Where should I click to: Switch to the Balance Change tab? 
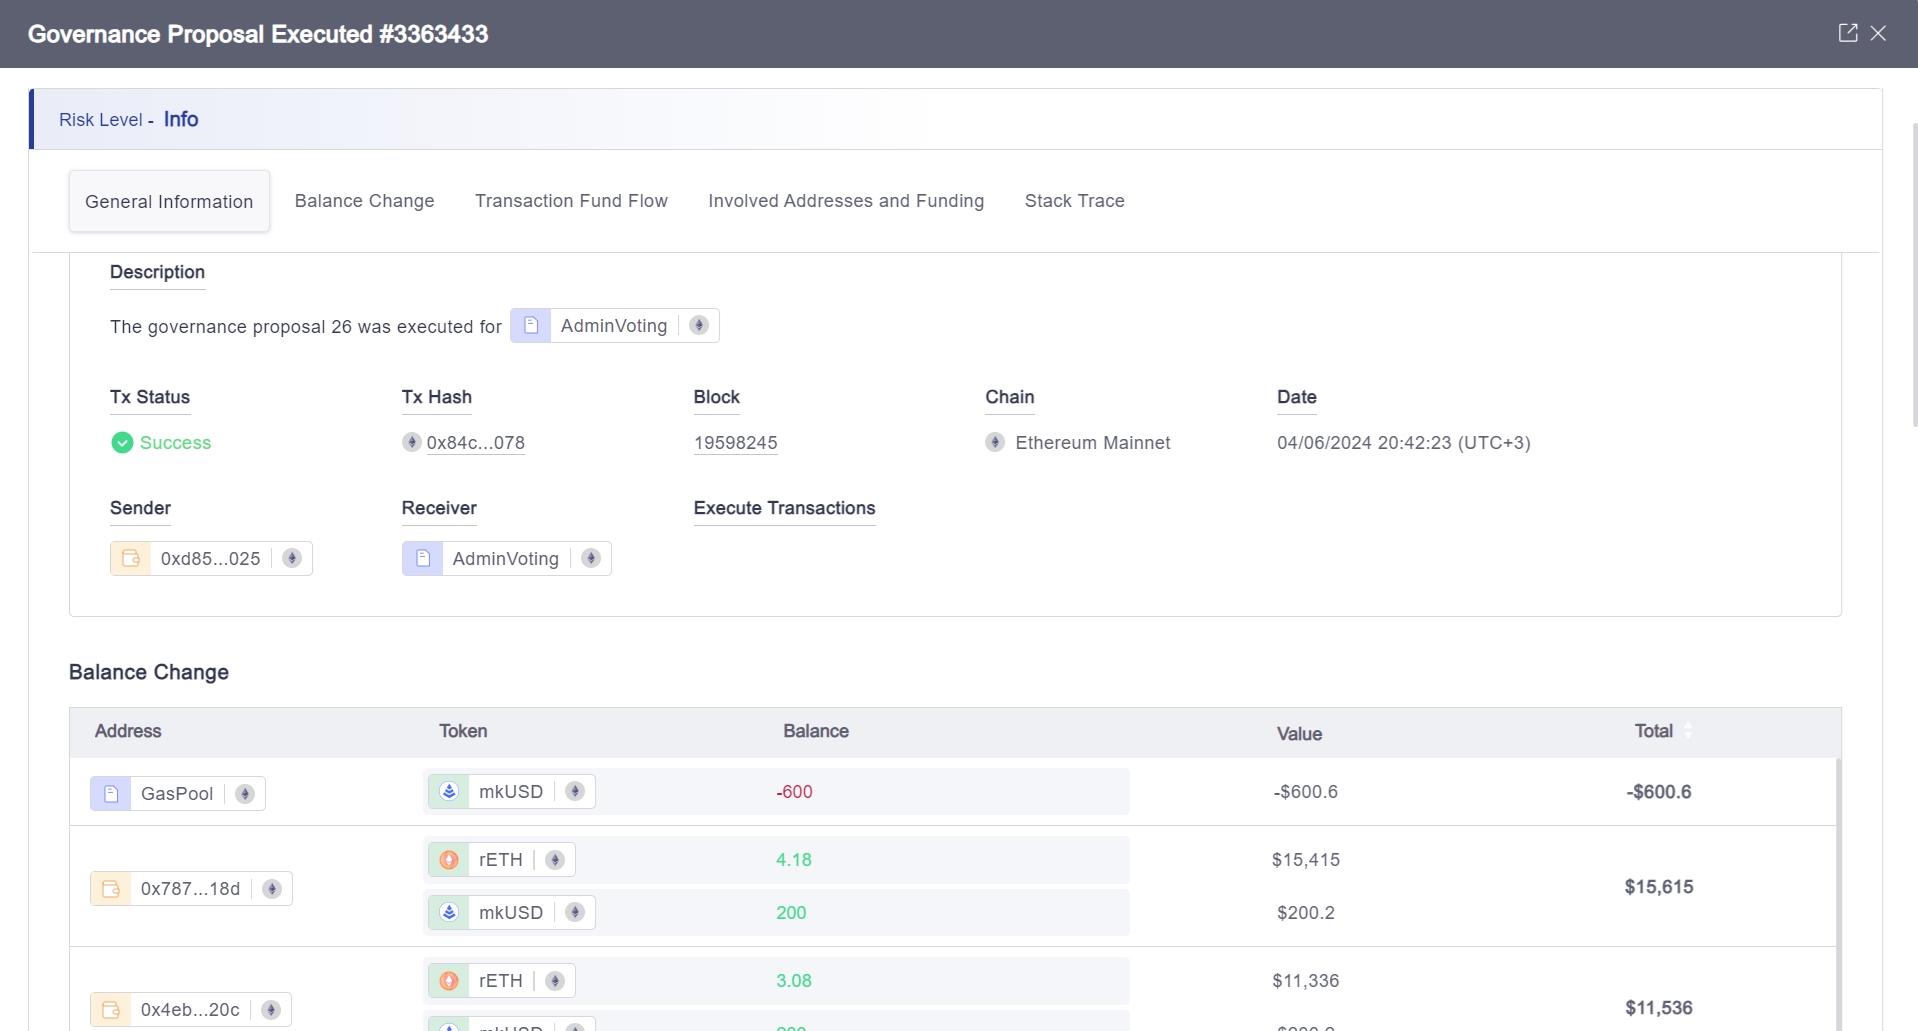point(364,201)
